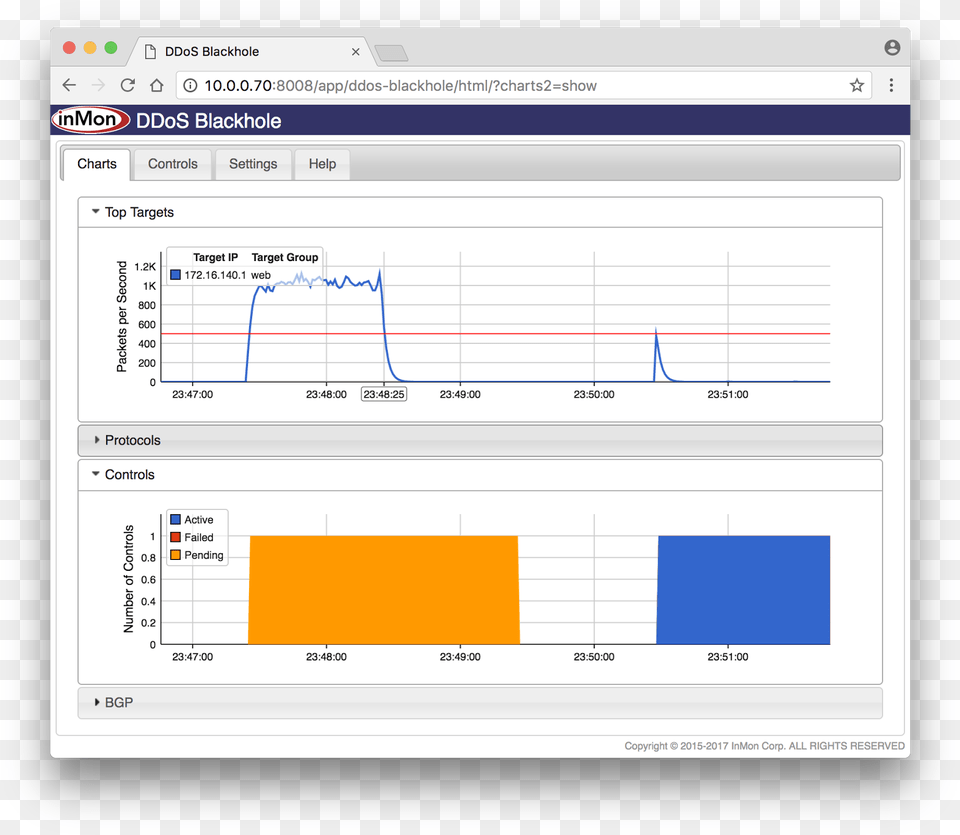This screenshot has width=960, height=835.
Task: Open the Help tab
Action: click(x=322, y=164)
